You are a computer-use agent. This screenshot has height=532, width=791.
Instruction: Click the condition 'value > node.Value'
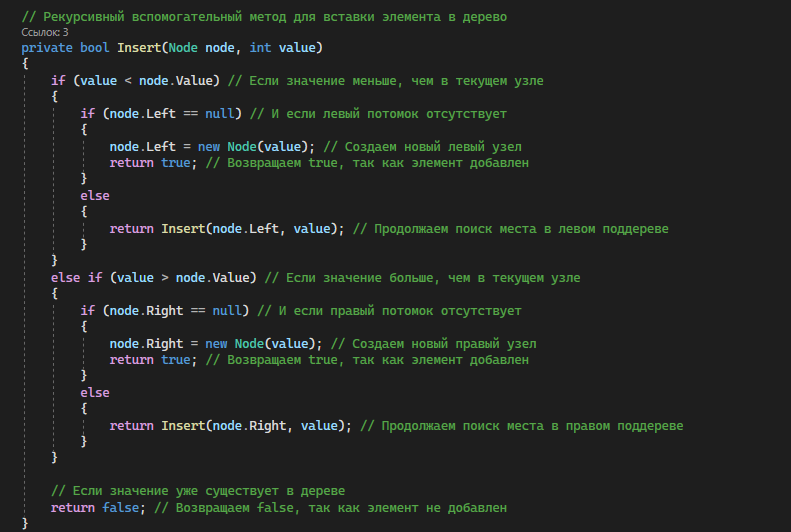183,278
